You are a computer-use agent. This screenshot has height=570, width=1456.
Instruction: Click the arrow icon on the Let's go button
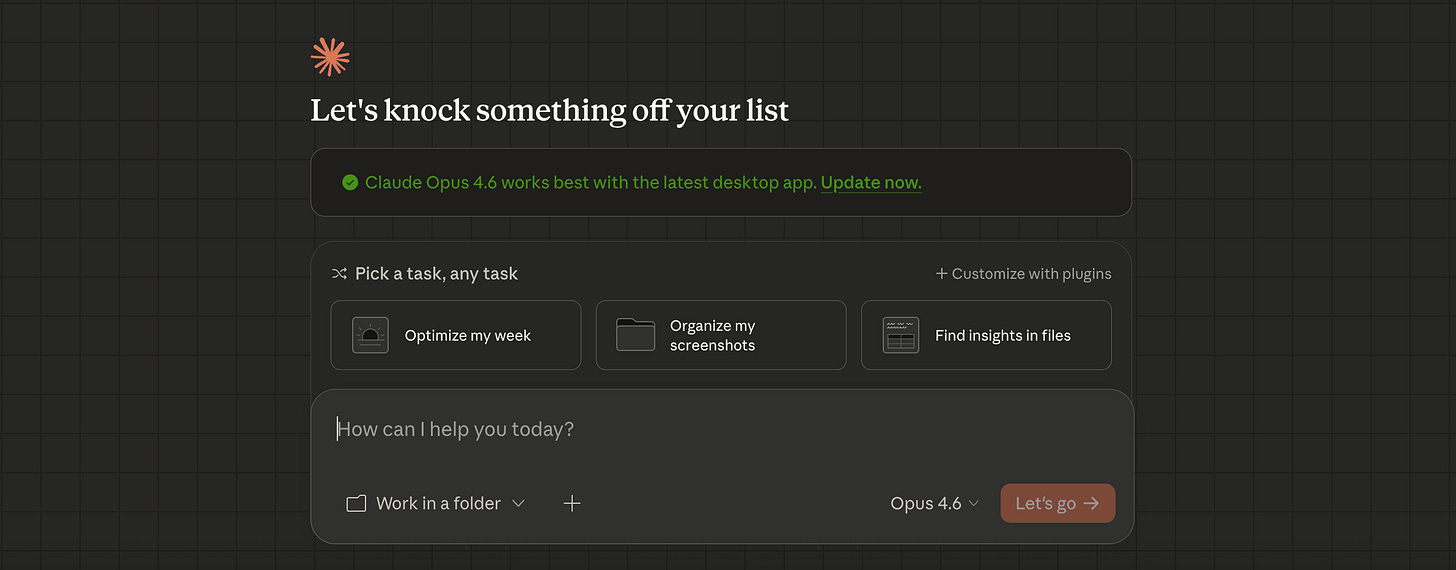[x=1091, y=503]
